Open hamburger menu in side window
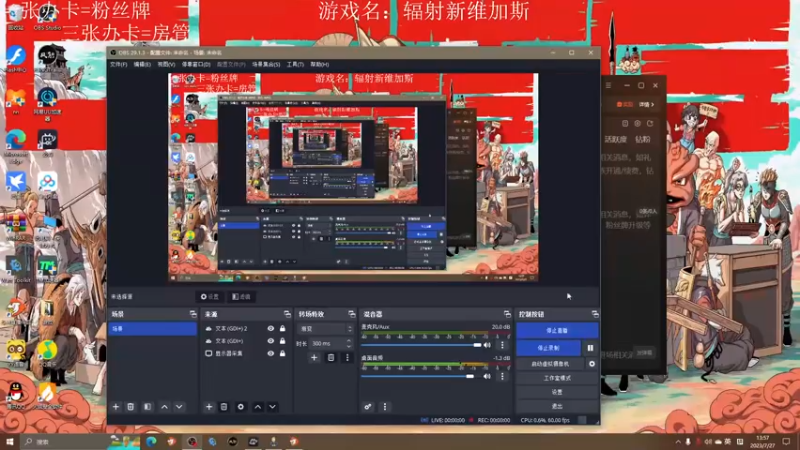The image size is (800, 450). (x=608, y=85)
